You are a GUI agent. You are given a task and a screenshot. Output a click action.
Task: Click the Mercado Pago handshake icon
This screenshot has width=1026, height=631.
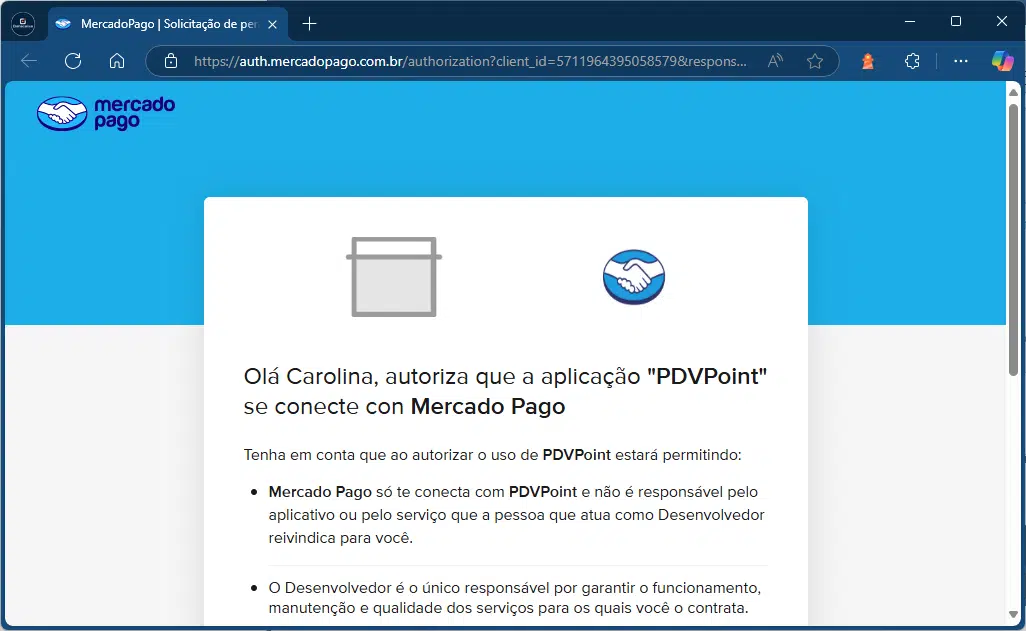633,277
